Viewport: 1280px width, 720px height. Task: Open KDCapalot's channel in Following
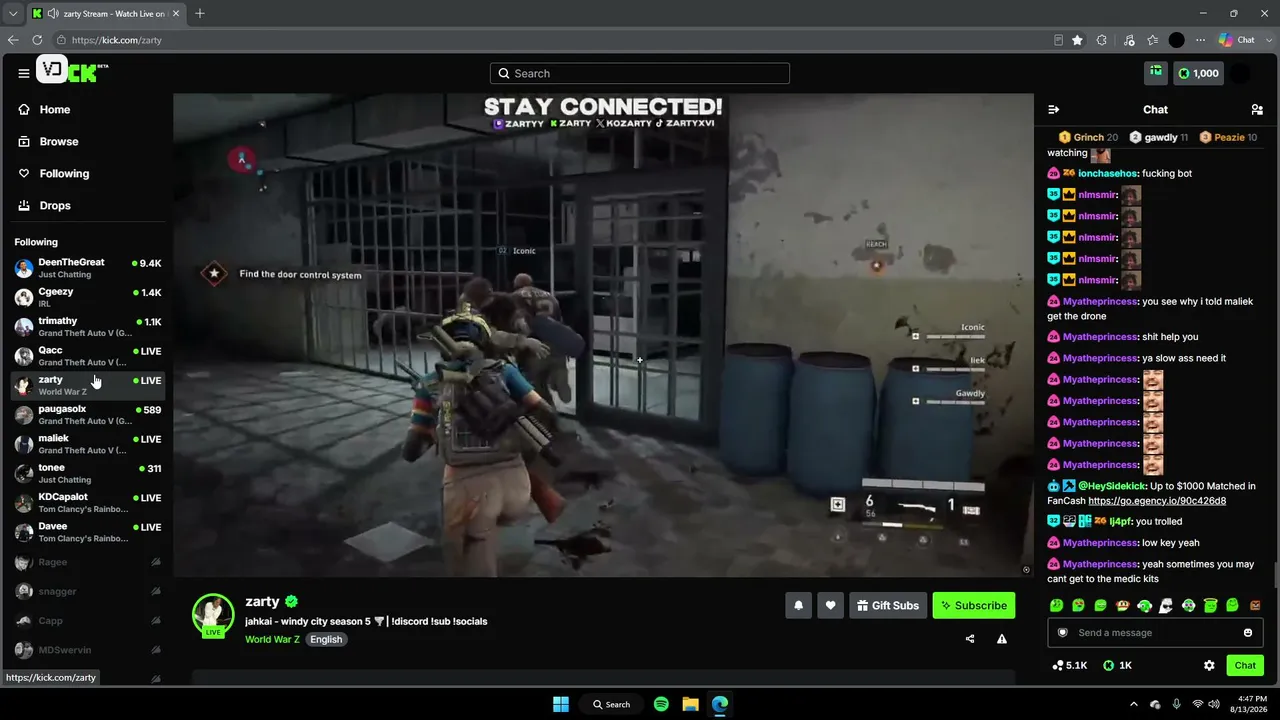pyautogui.click(x=87, y=503)
